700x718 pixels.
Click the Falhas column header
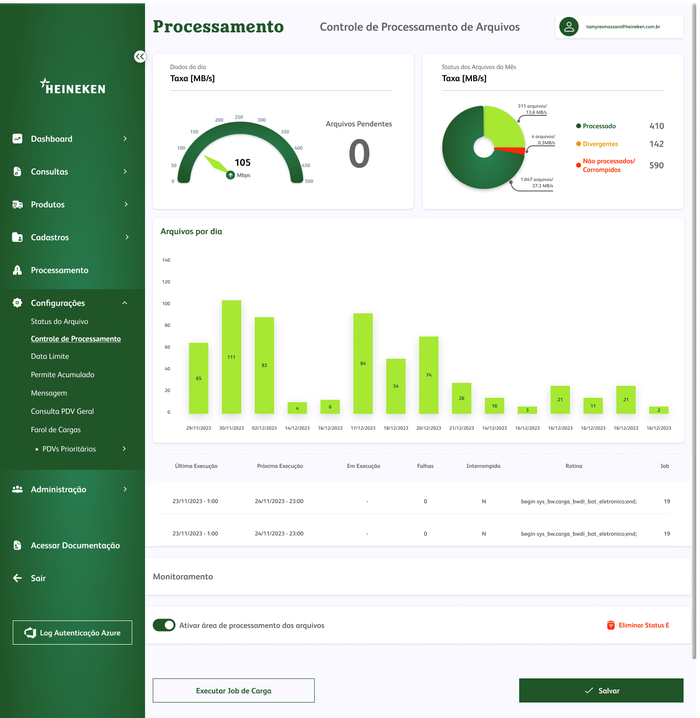coord(425,466)
